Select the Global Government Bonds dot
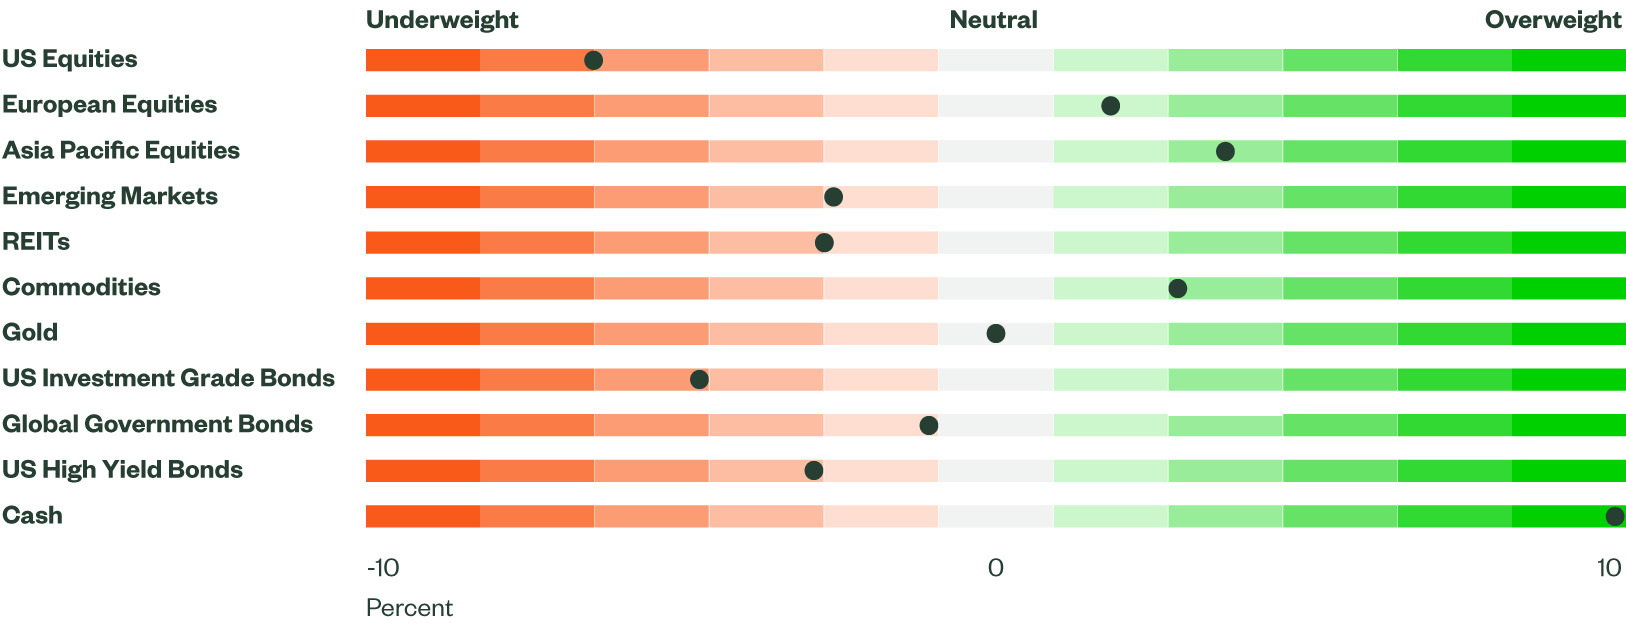 [929, 426]
